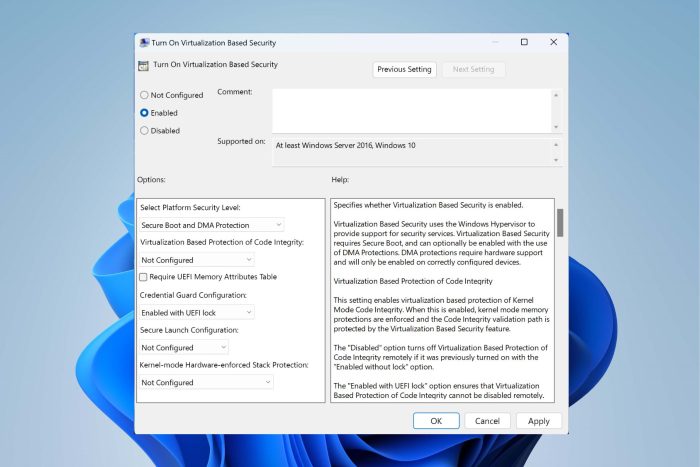Close the Turn On Virtualization Based Security dialog
Screen dimensions: 700x467
click(553, 42)
